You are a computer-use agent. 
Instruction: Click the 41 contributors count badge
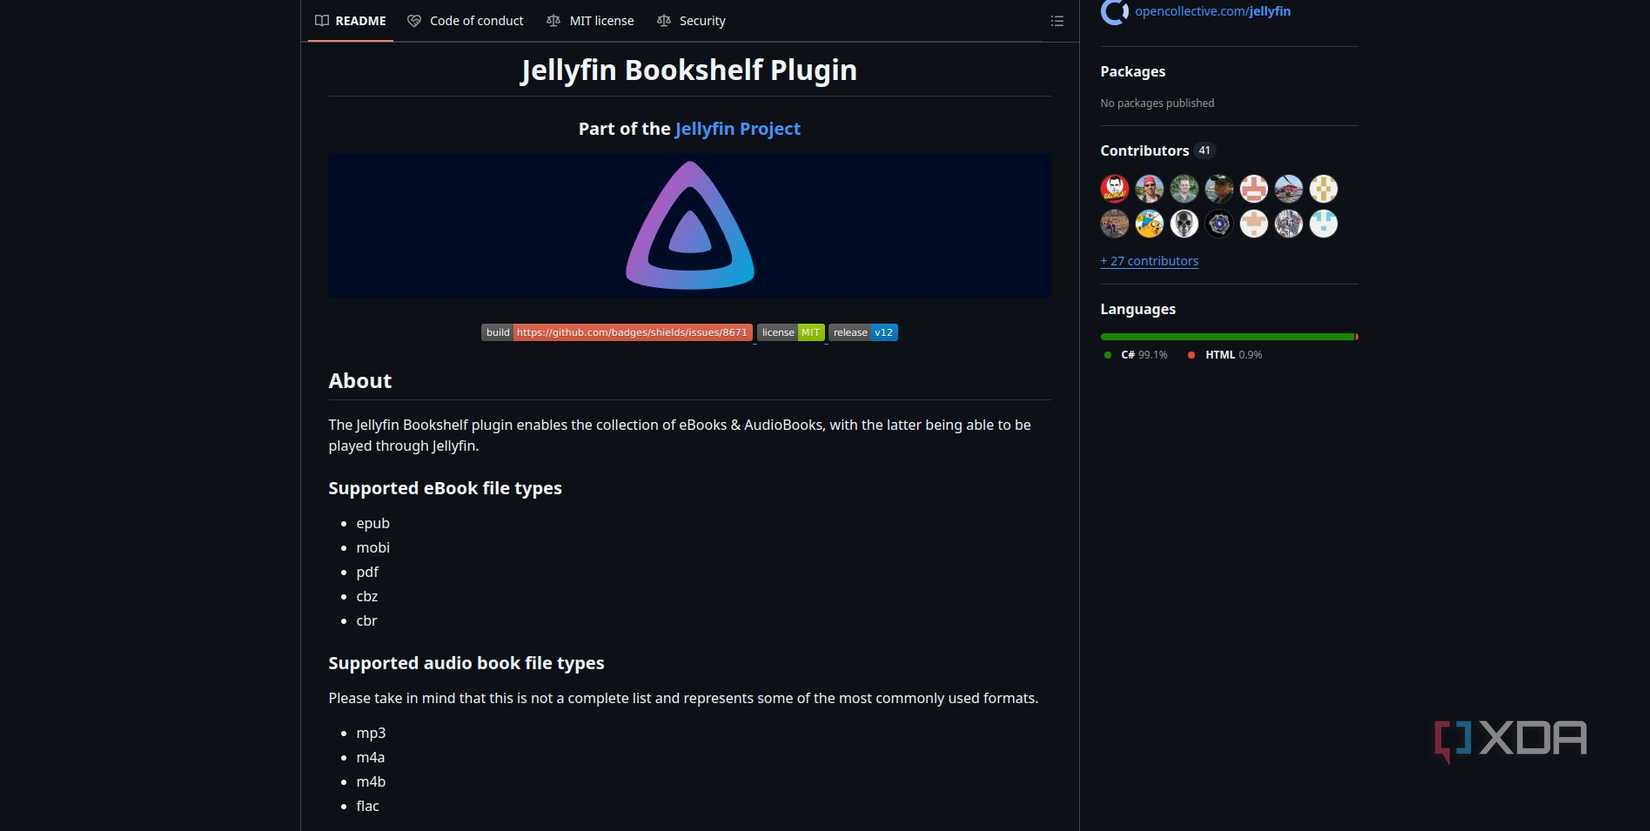click(x=1204, y=150)
